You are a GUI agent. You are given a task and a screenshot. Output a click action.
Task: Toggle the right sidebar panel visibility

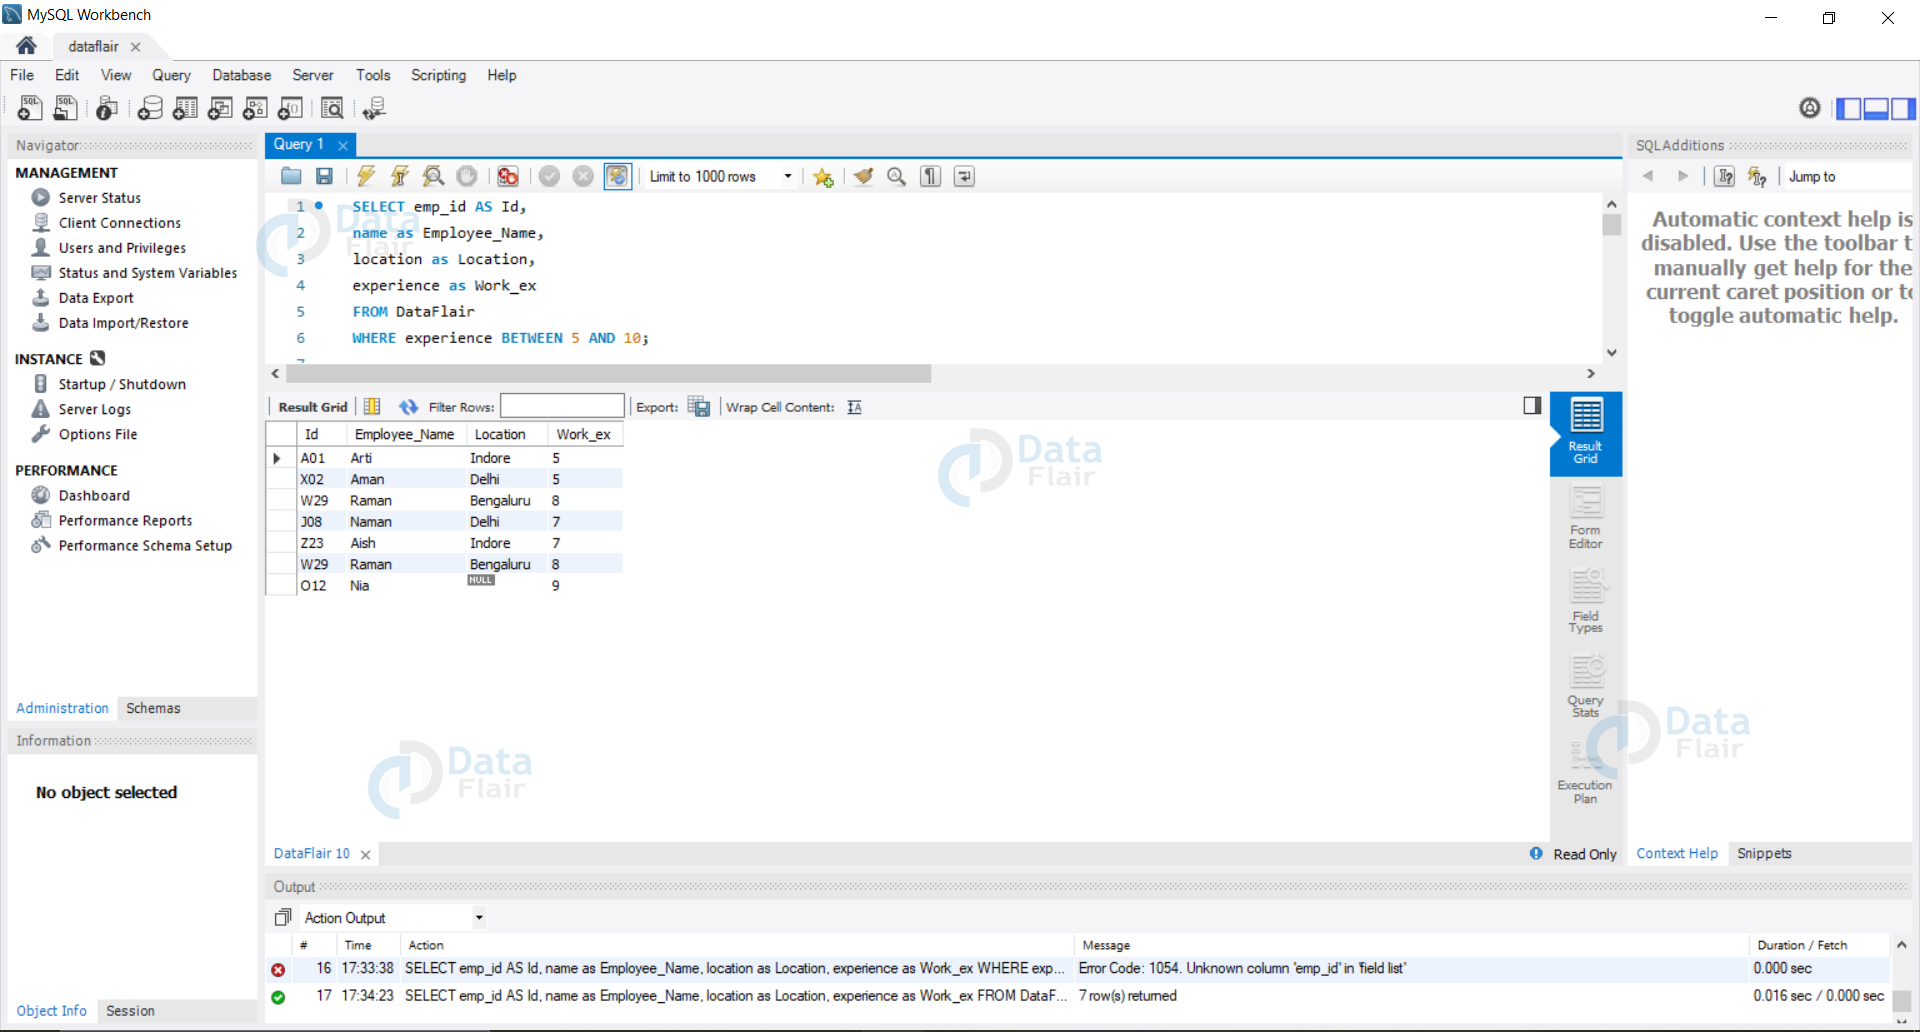tap(1903, 108)
